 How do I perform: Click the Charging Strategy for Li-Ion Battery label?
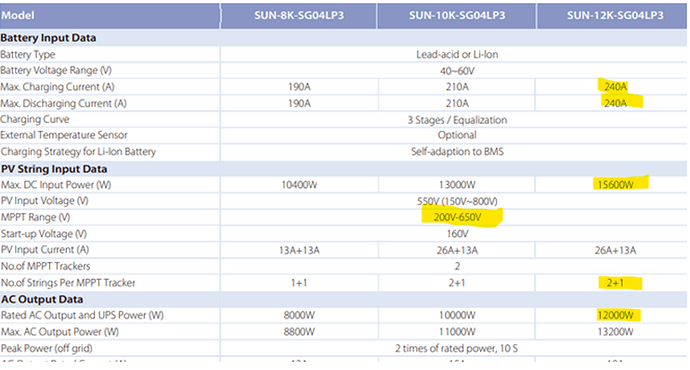pyautogui.click(x=78, y=152)
